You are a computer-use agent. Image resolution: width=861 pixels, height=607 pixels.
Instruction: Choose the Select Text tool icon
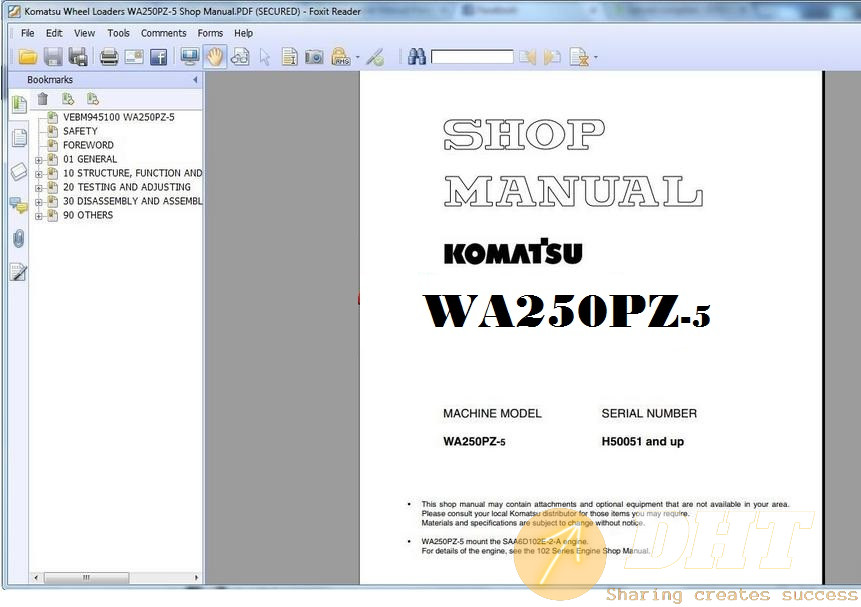click(289, 57)
